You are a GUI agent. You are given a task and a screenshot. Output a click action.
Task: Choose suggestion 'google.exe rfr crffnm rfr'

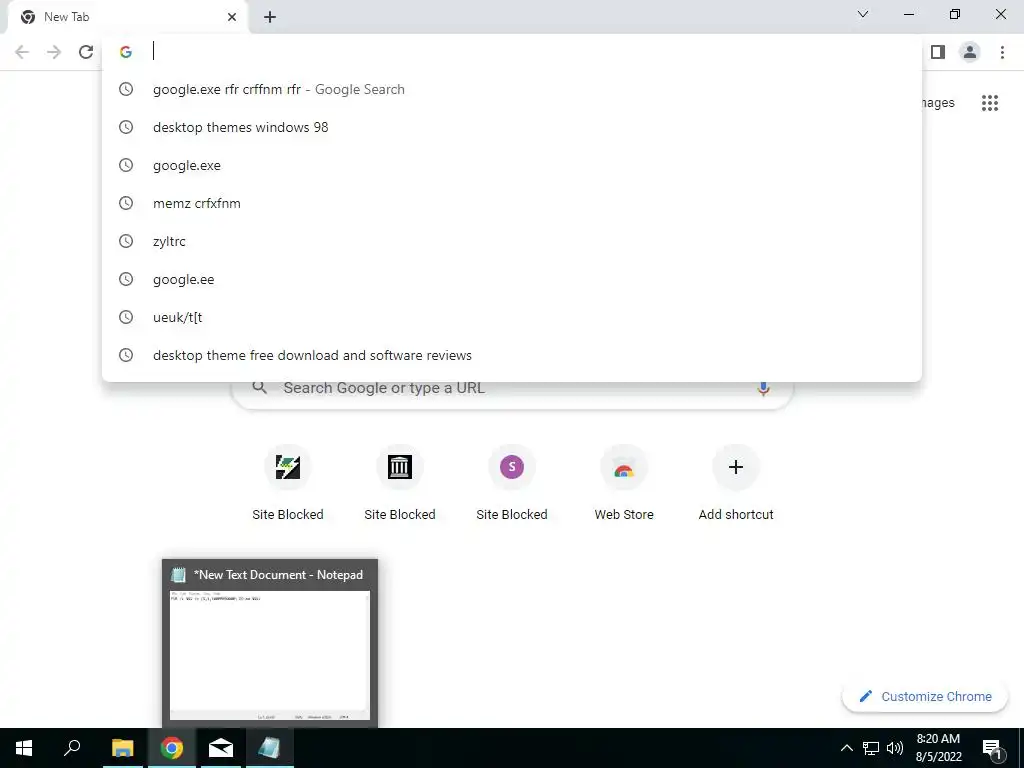pos(512,89)
